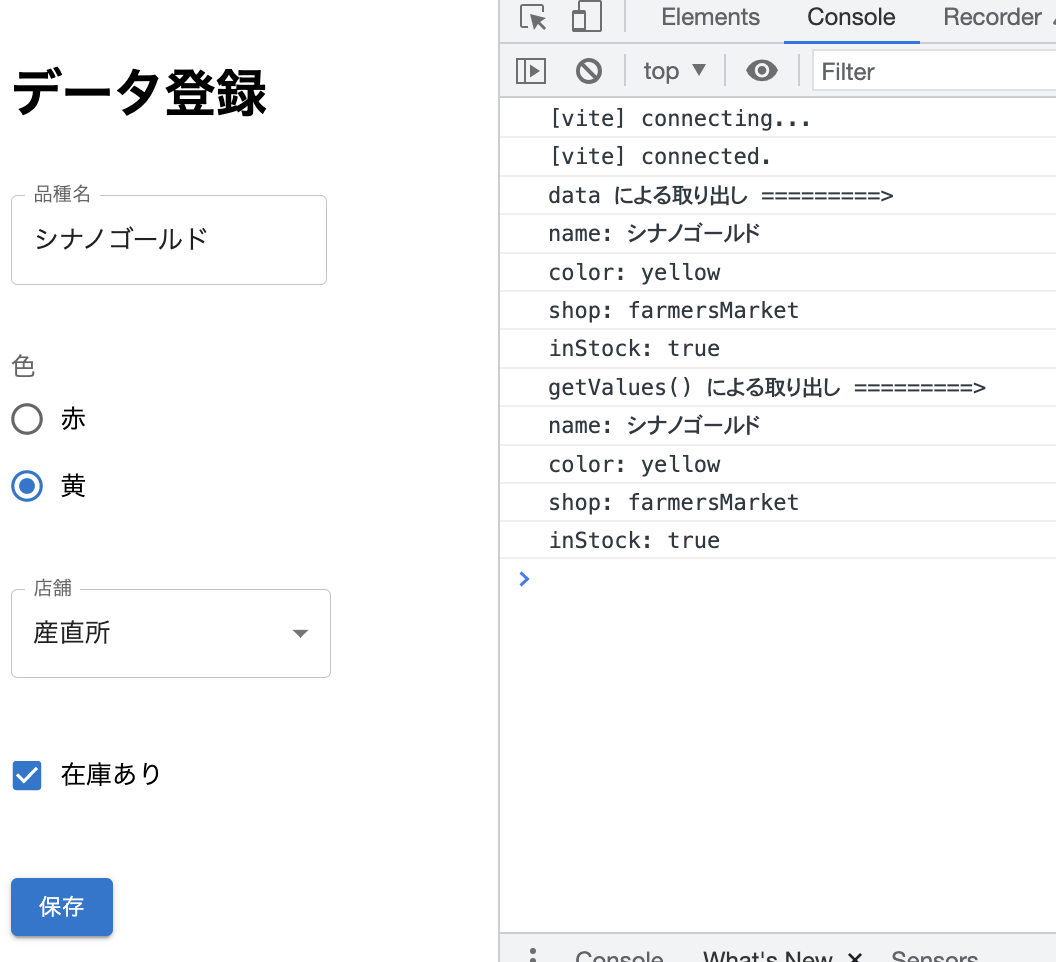Image resolution: width=1056 pixels, height=962 pixels.
Task: Open the console sidebar panel icon
Action: click(x=531, y=70)
